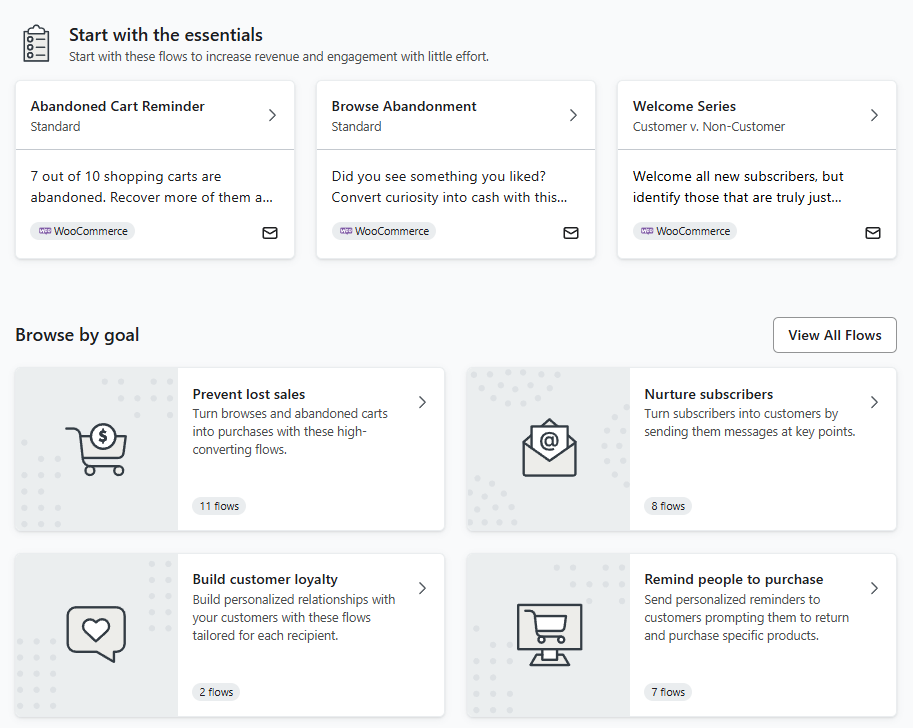Click the View All Flows button

(x=834, y=335)
